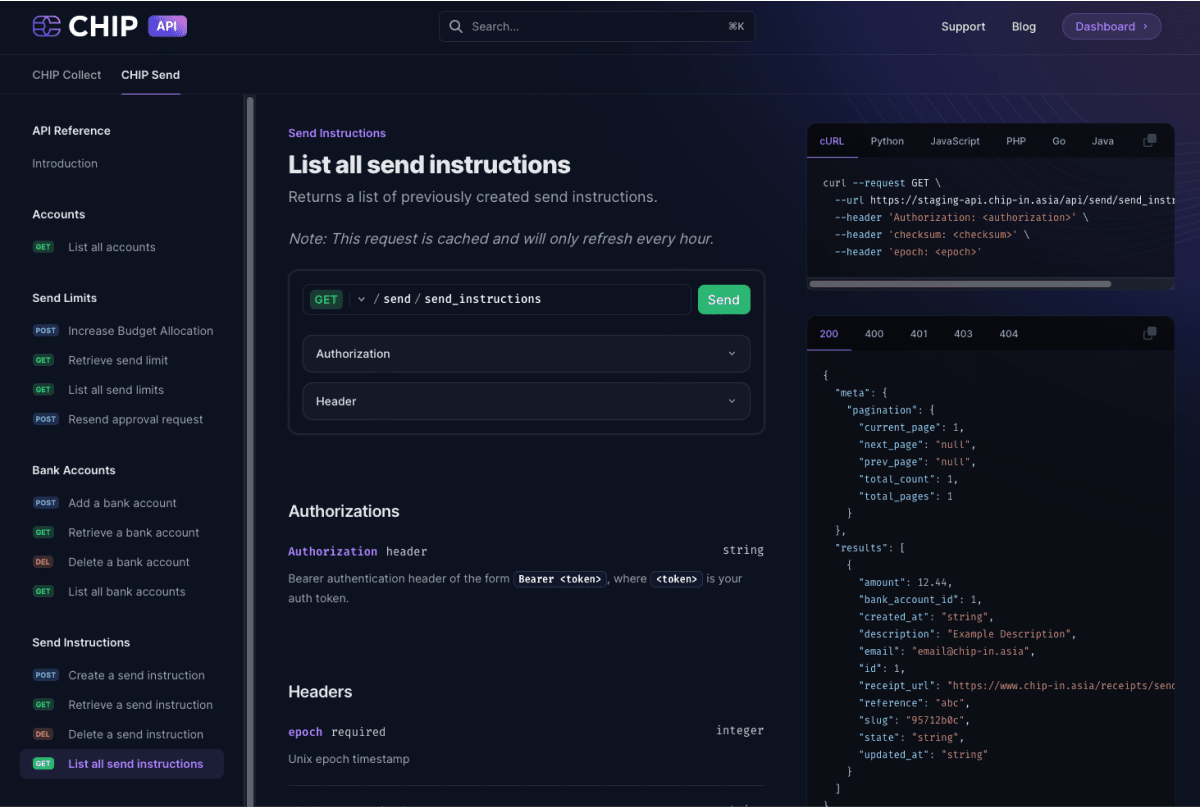The width and height of the screenshot is (1200, 808).
Task: Click the CHIP logo icon
Action: click(x=46, y=27)
